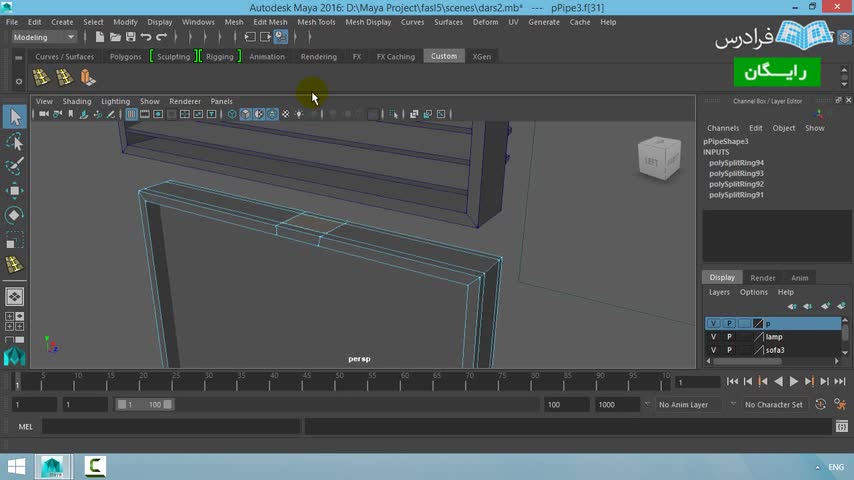Open the shelf options menu button

19,81
